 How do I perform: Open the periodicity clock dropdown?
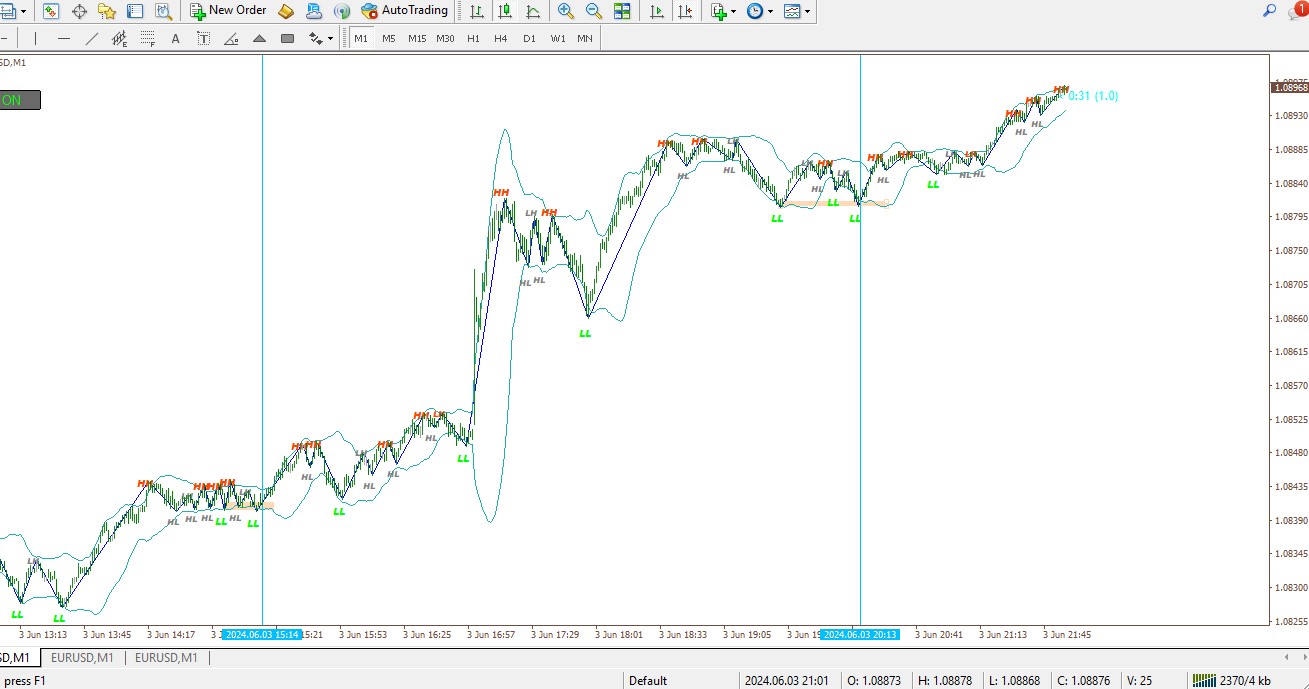[x=760, y=11]
